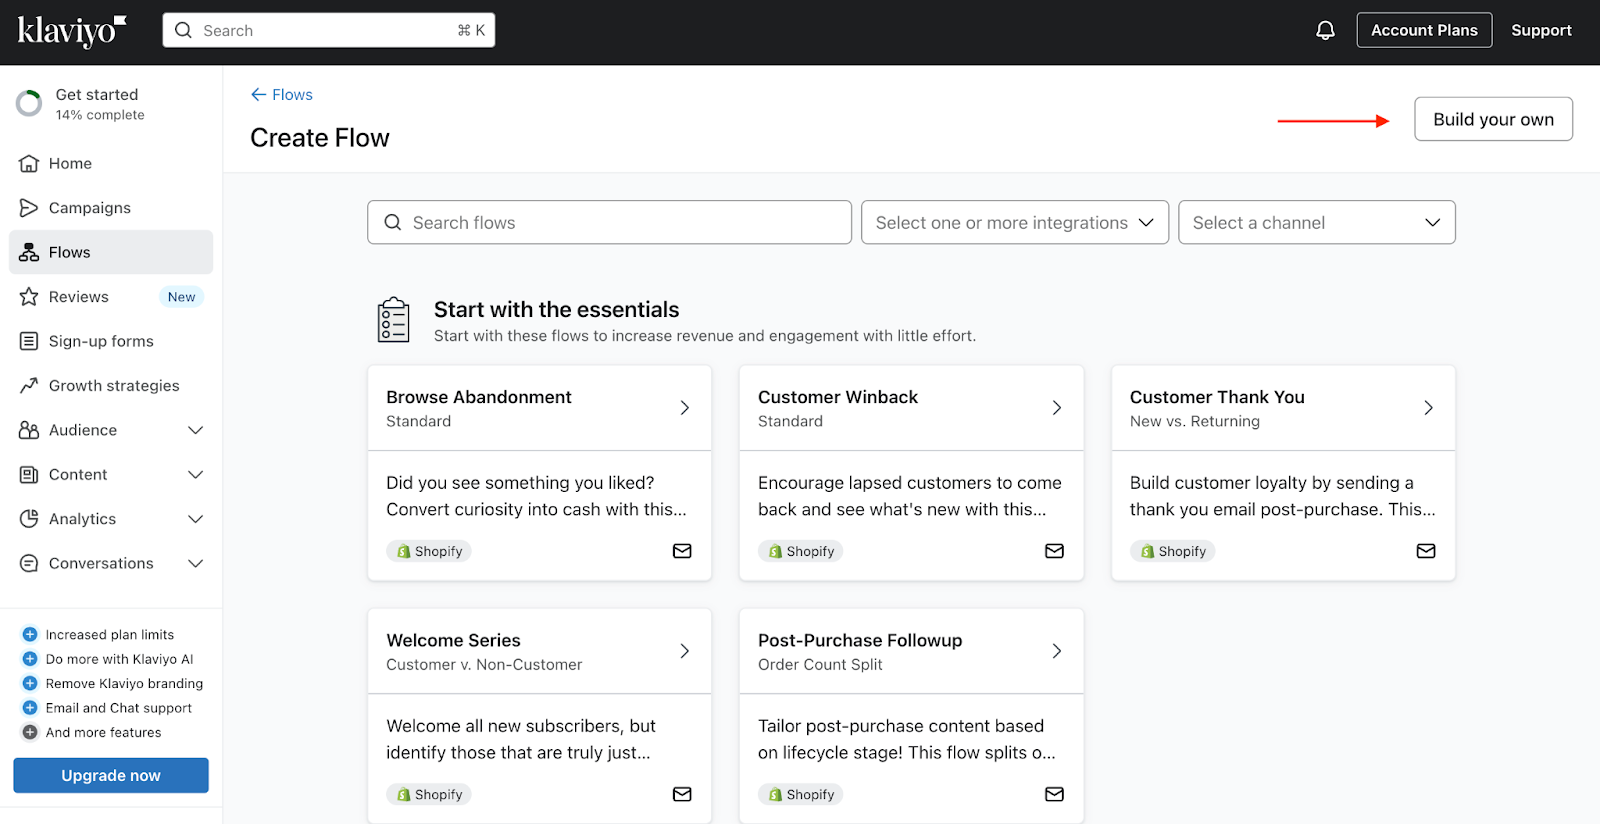The height and width of the screenshot is (824, 1600).
Task: Click the Browse Abandonment card title
Action: point(479,397)
